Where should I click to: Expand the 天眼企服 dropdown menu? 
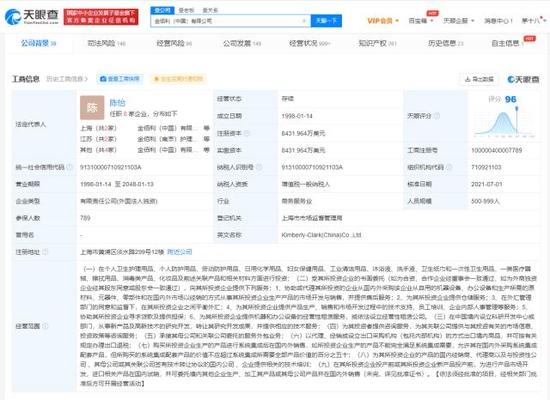coord(459,21)
